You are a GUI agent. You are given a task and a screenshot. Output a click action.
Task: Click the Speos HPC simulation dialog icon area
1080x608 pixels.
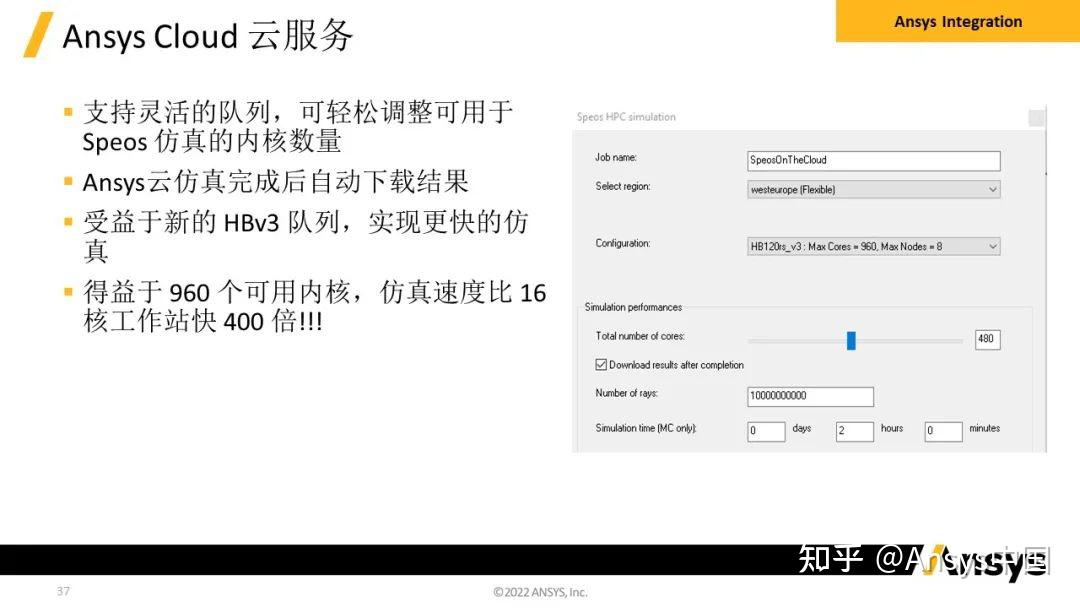[1035, 117]
